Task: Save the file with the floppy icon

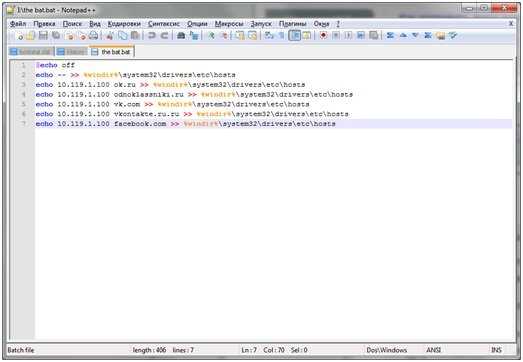Action: tap(43, 36)
